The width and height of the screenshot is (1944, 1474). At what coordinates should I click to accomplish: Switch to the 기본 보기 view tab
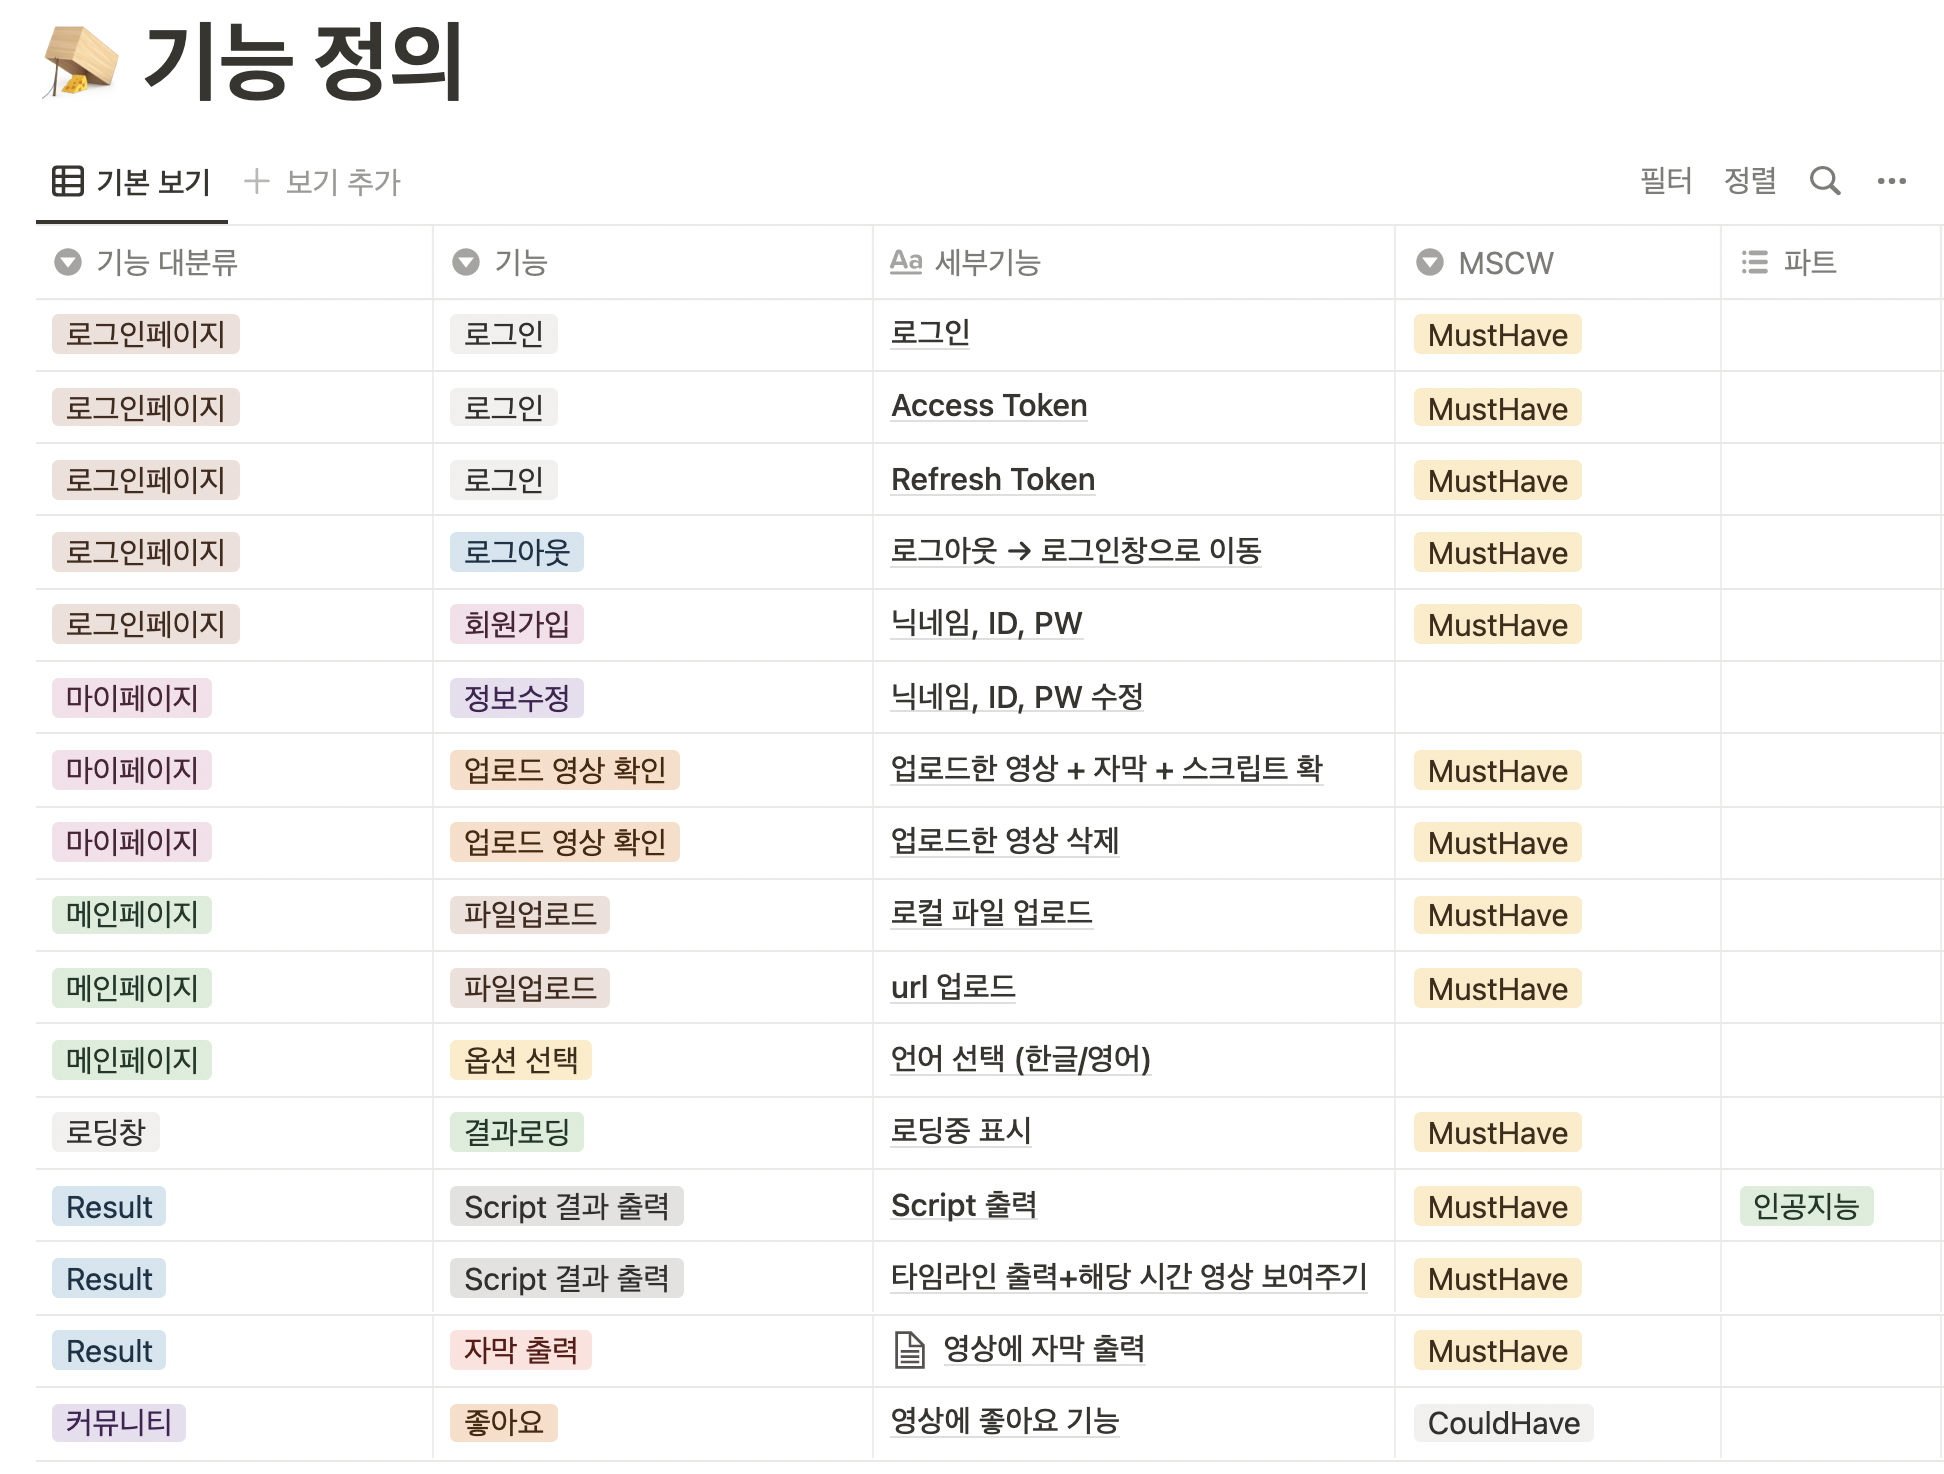click(x=153, y=182)
